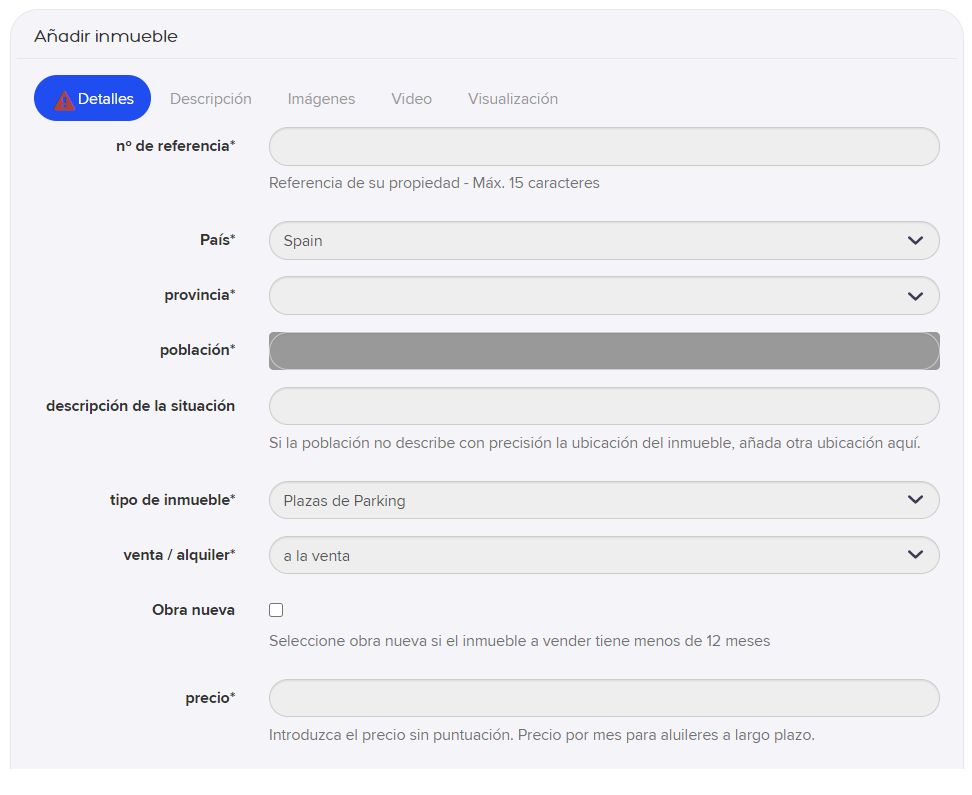Click the Obra nueva label
This screenshot has height=795, width=972.
(x=193, y=610)
